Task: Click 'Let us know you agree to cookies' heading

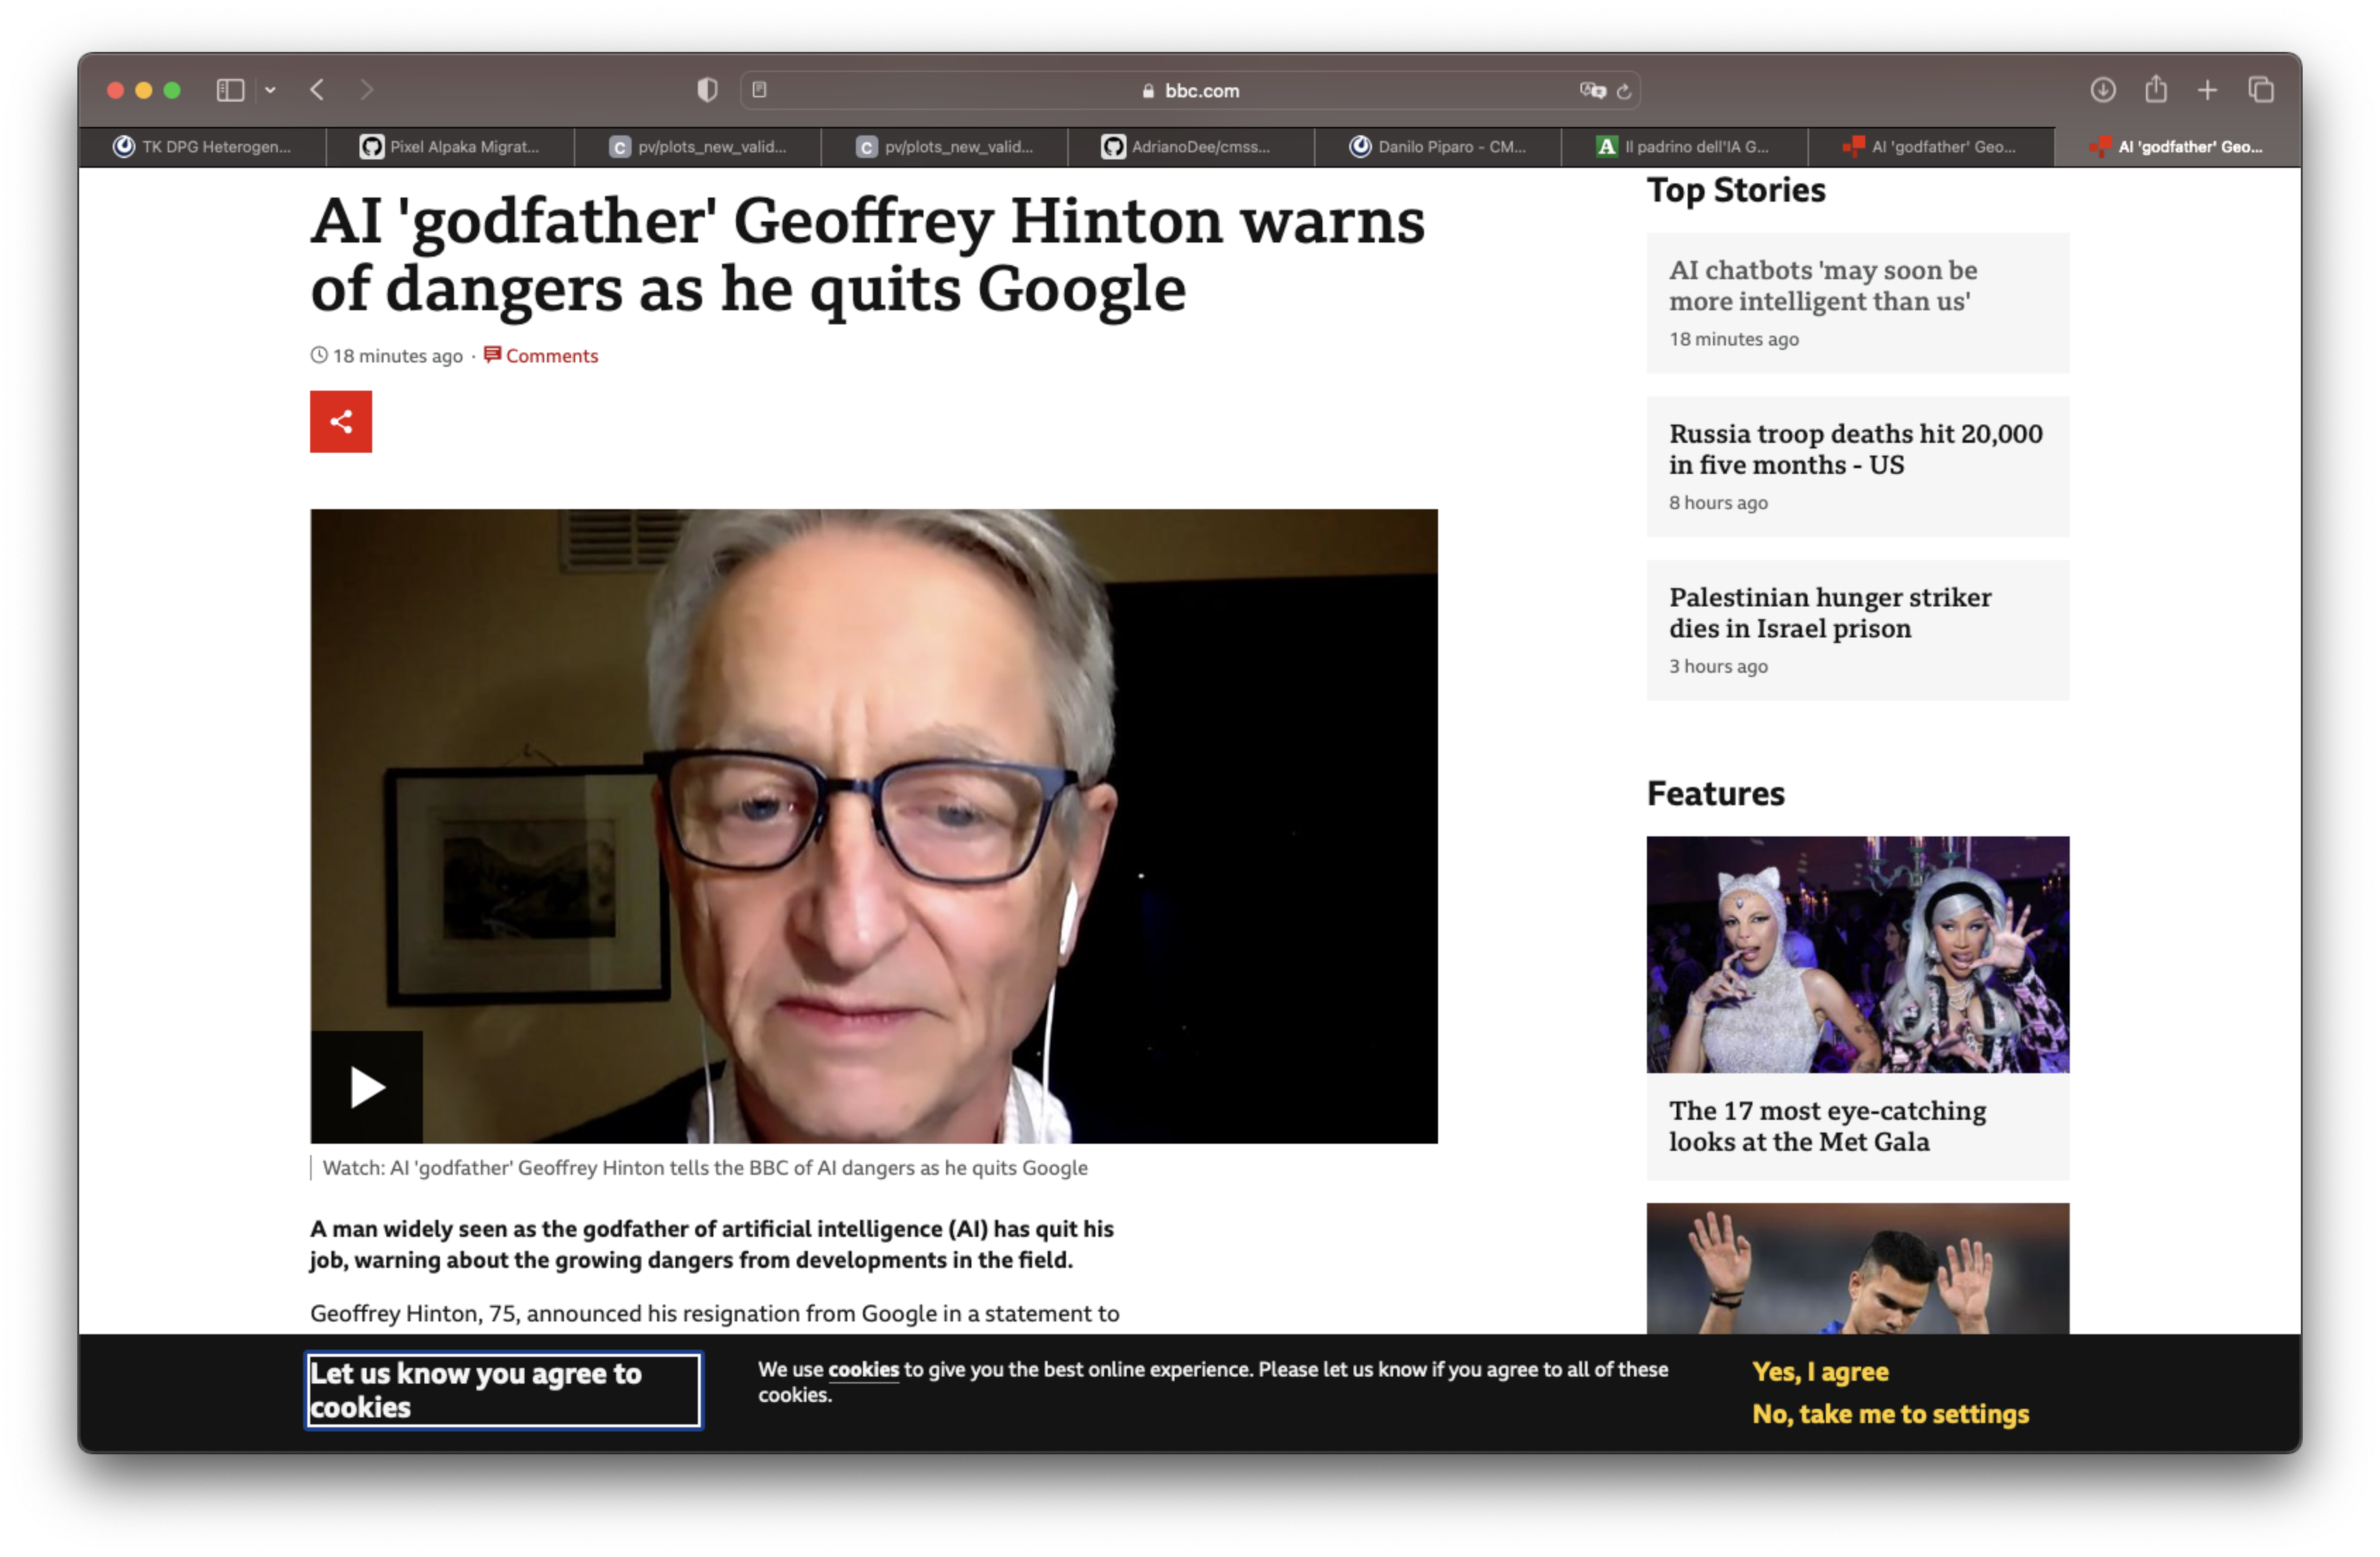Action: [x=504, y=1390]
